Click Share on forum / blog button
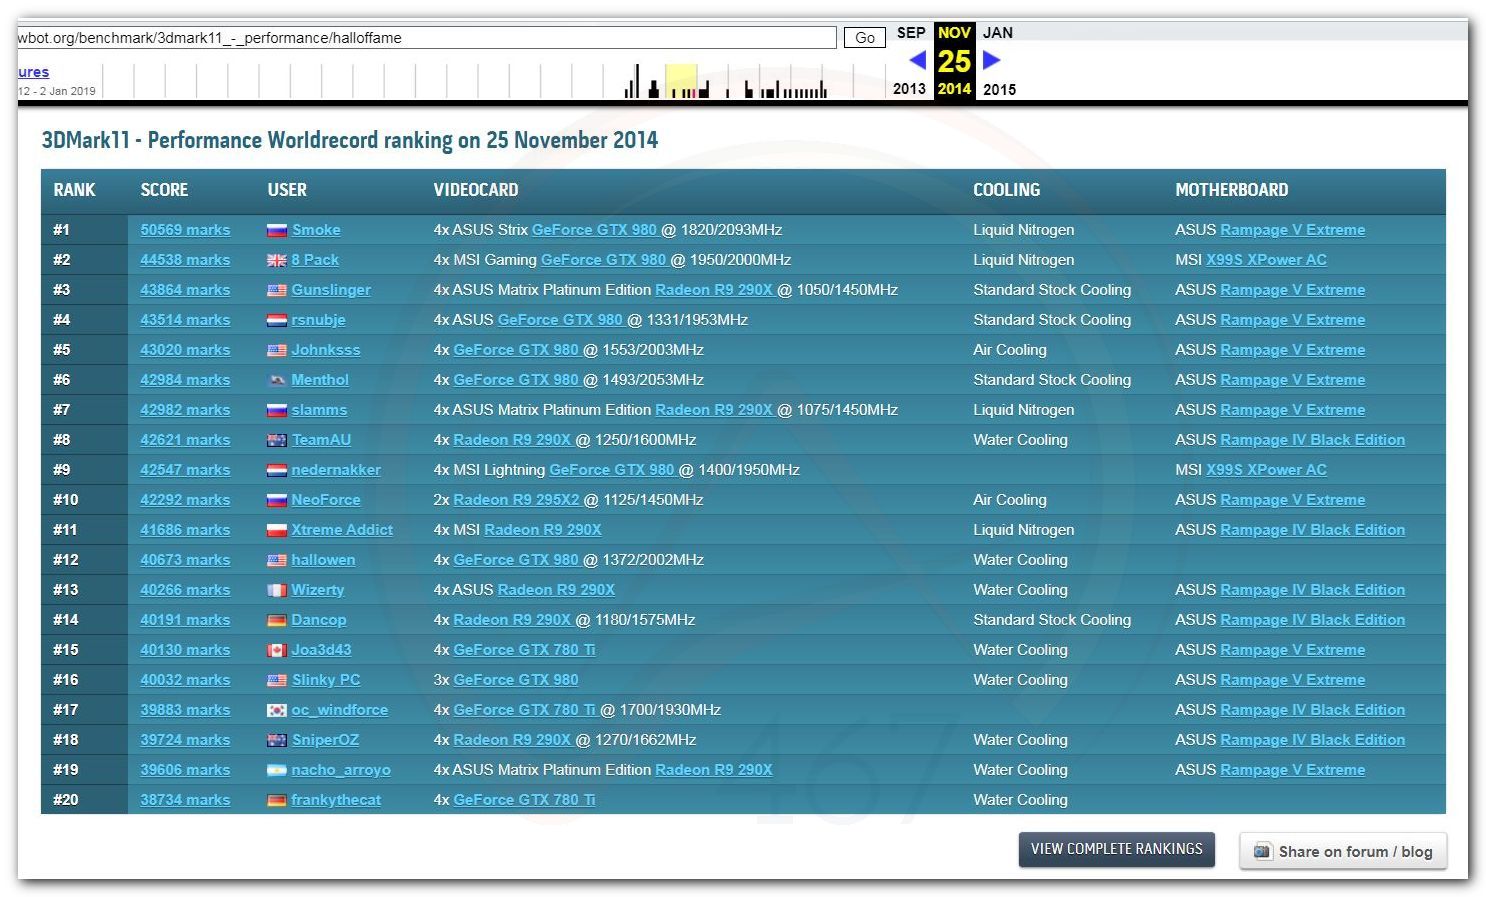 click(x=1343, y=851)
